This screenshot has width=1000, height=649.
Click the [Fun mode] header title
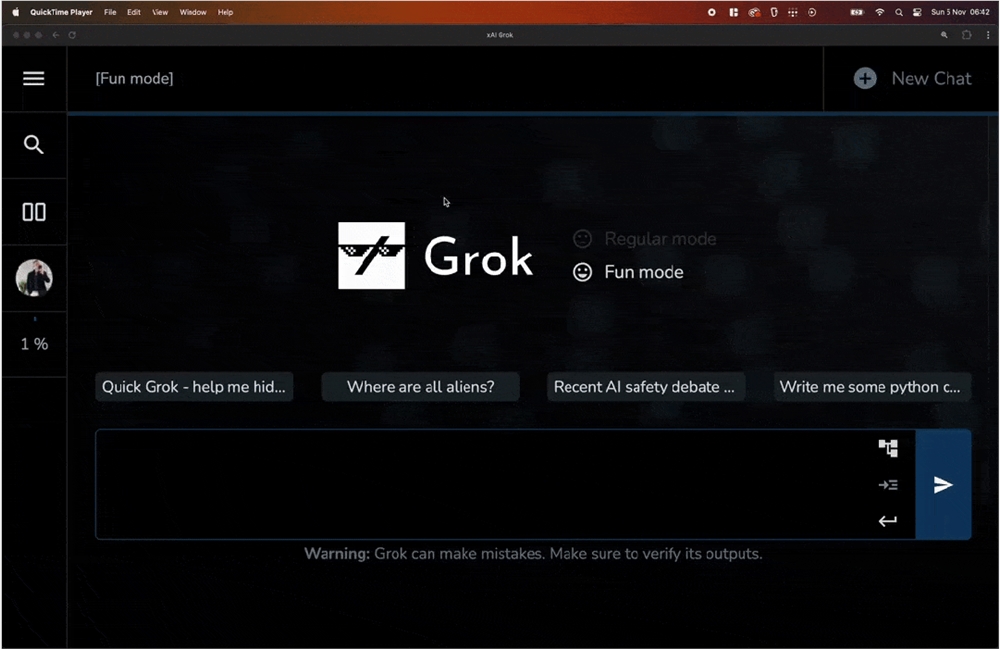point(134,78)
